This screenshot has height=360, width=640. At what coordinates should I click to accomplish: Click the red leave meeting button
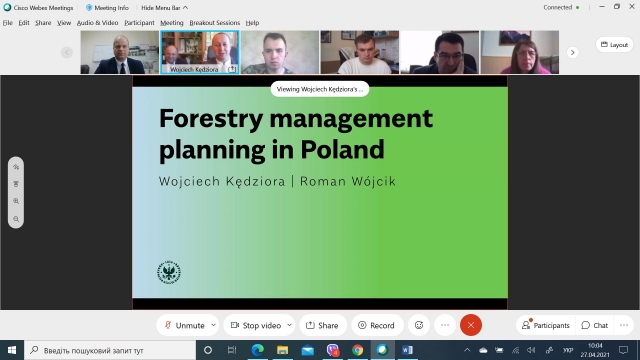tap(471, 325)
